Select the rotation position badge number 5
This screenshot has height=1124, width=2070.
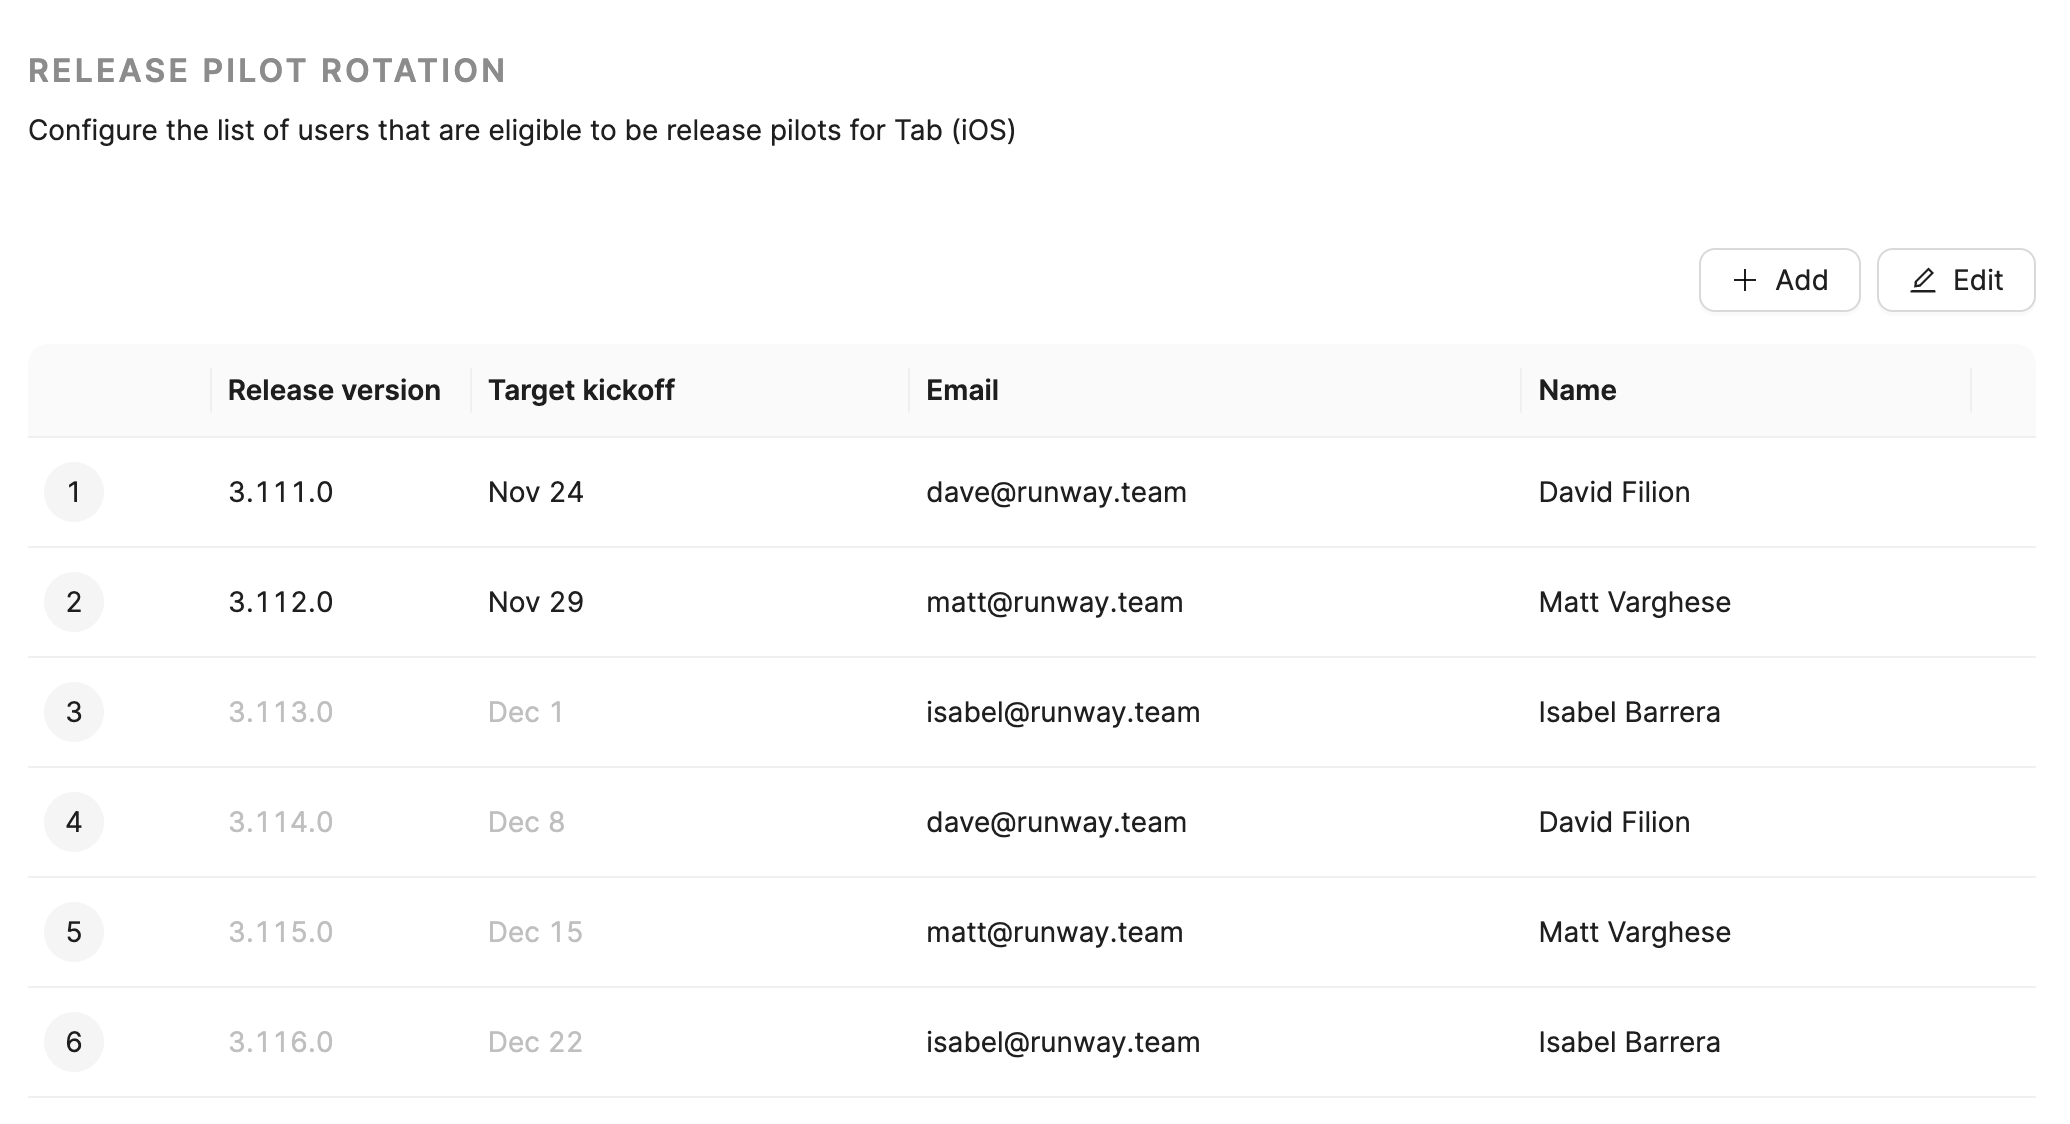[x=74, y=932]
